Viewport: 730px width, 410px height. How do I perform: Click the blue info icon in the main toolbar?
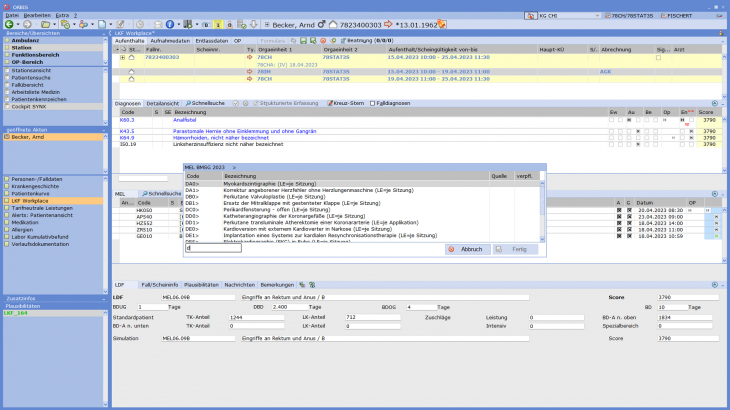click(x=169, y=23)
